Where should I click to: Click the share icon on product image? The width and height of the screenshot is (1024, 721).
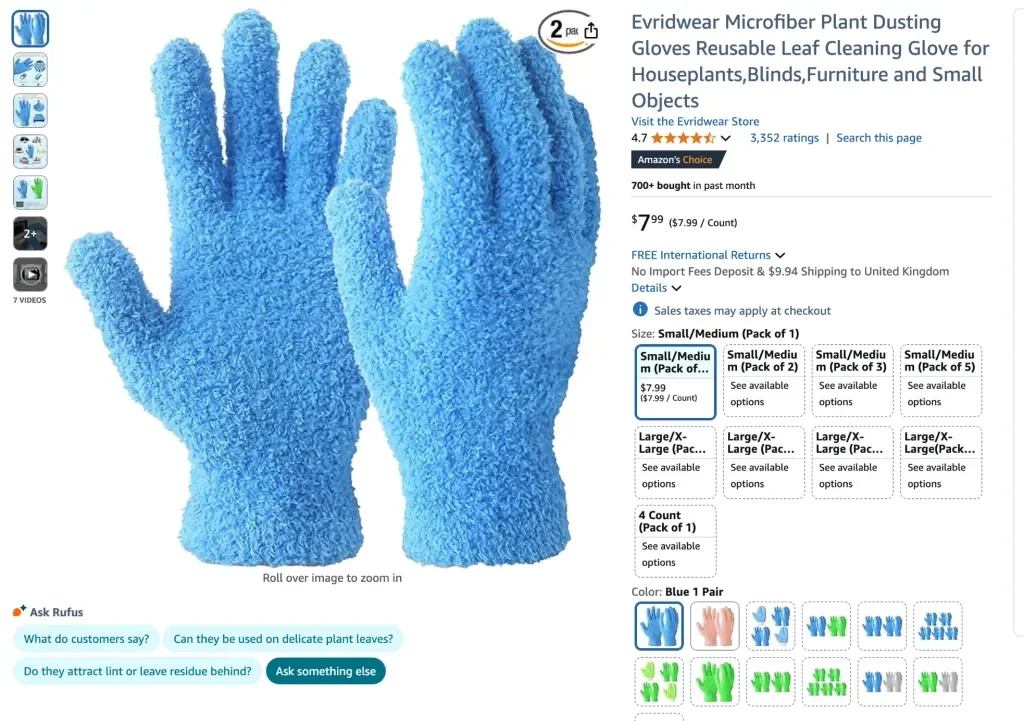click(x=591, y=30)
